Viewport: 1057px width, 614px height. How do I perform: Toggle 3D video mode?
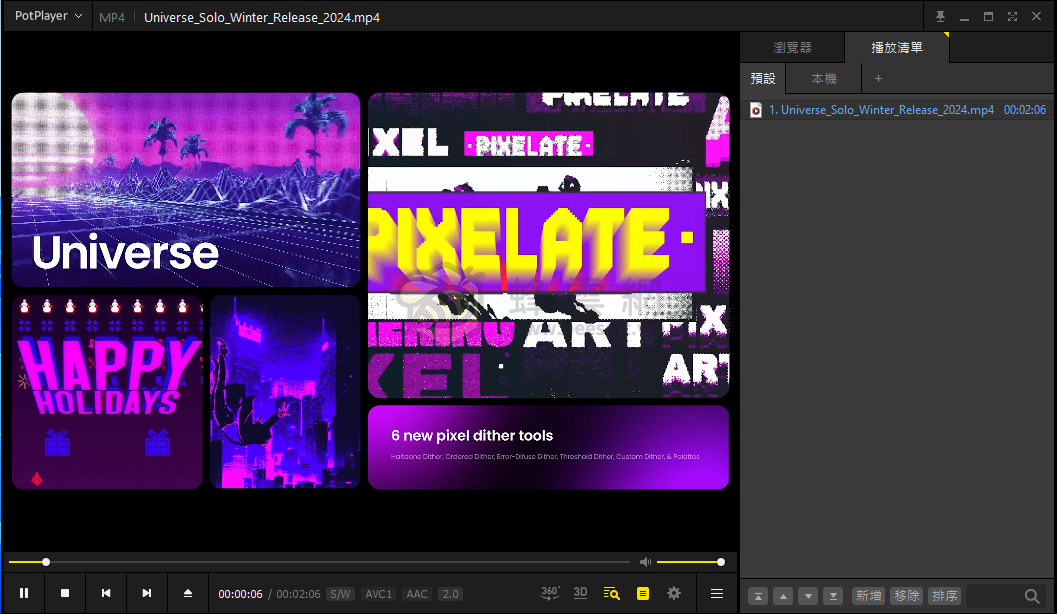coord(580,593)
